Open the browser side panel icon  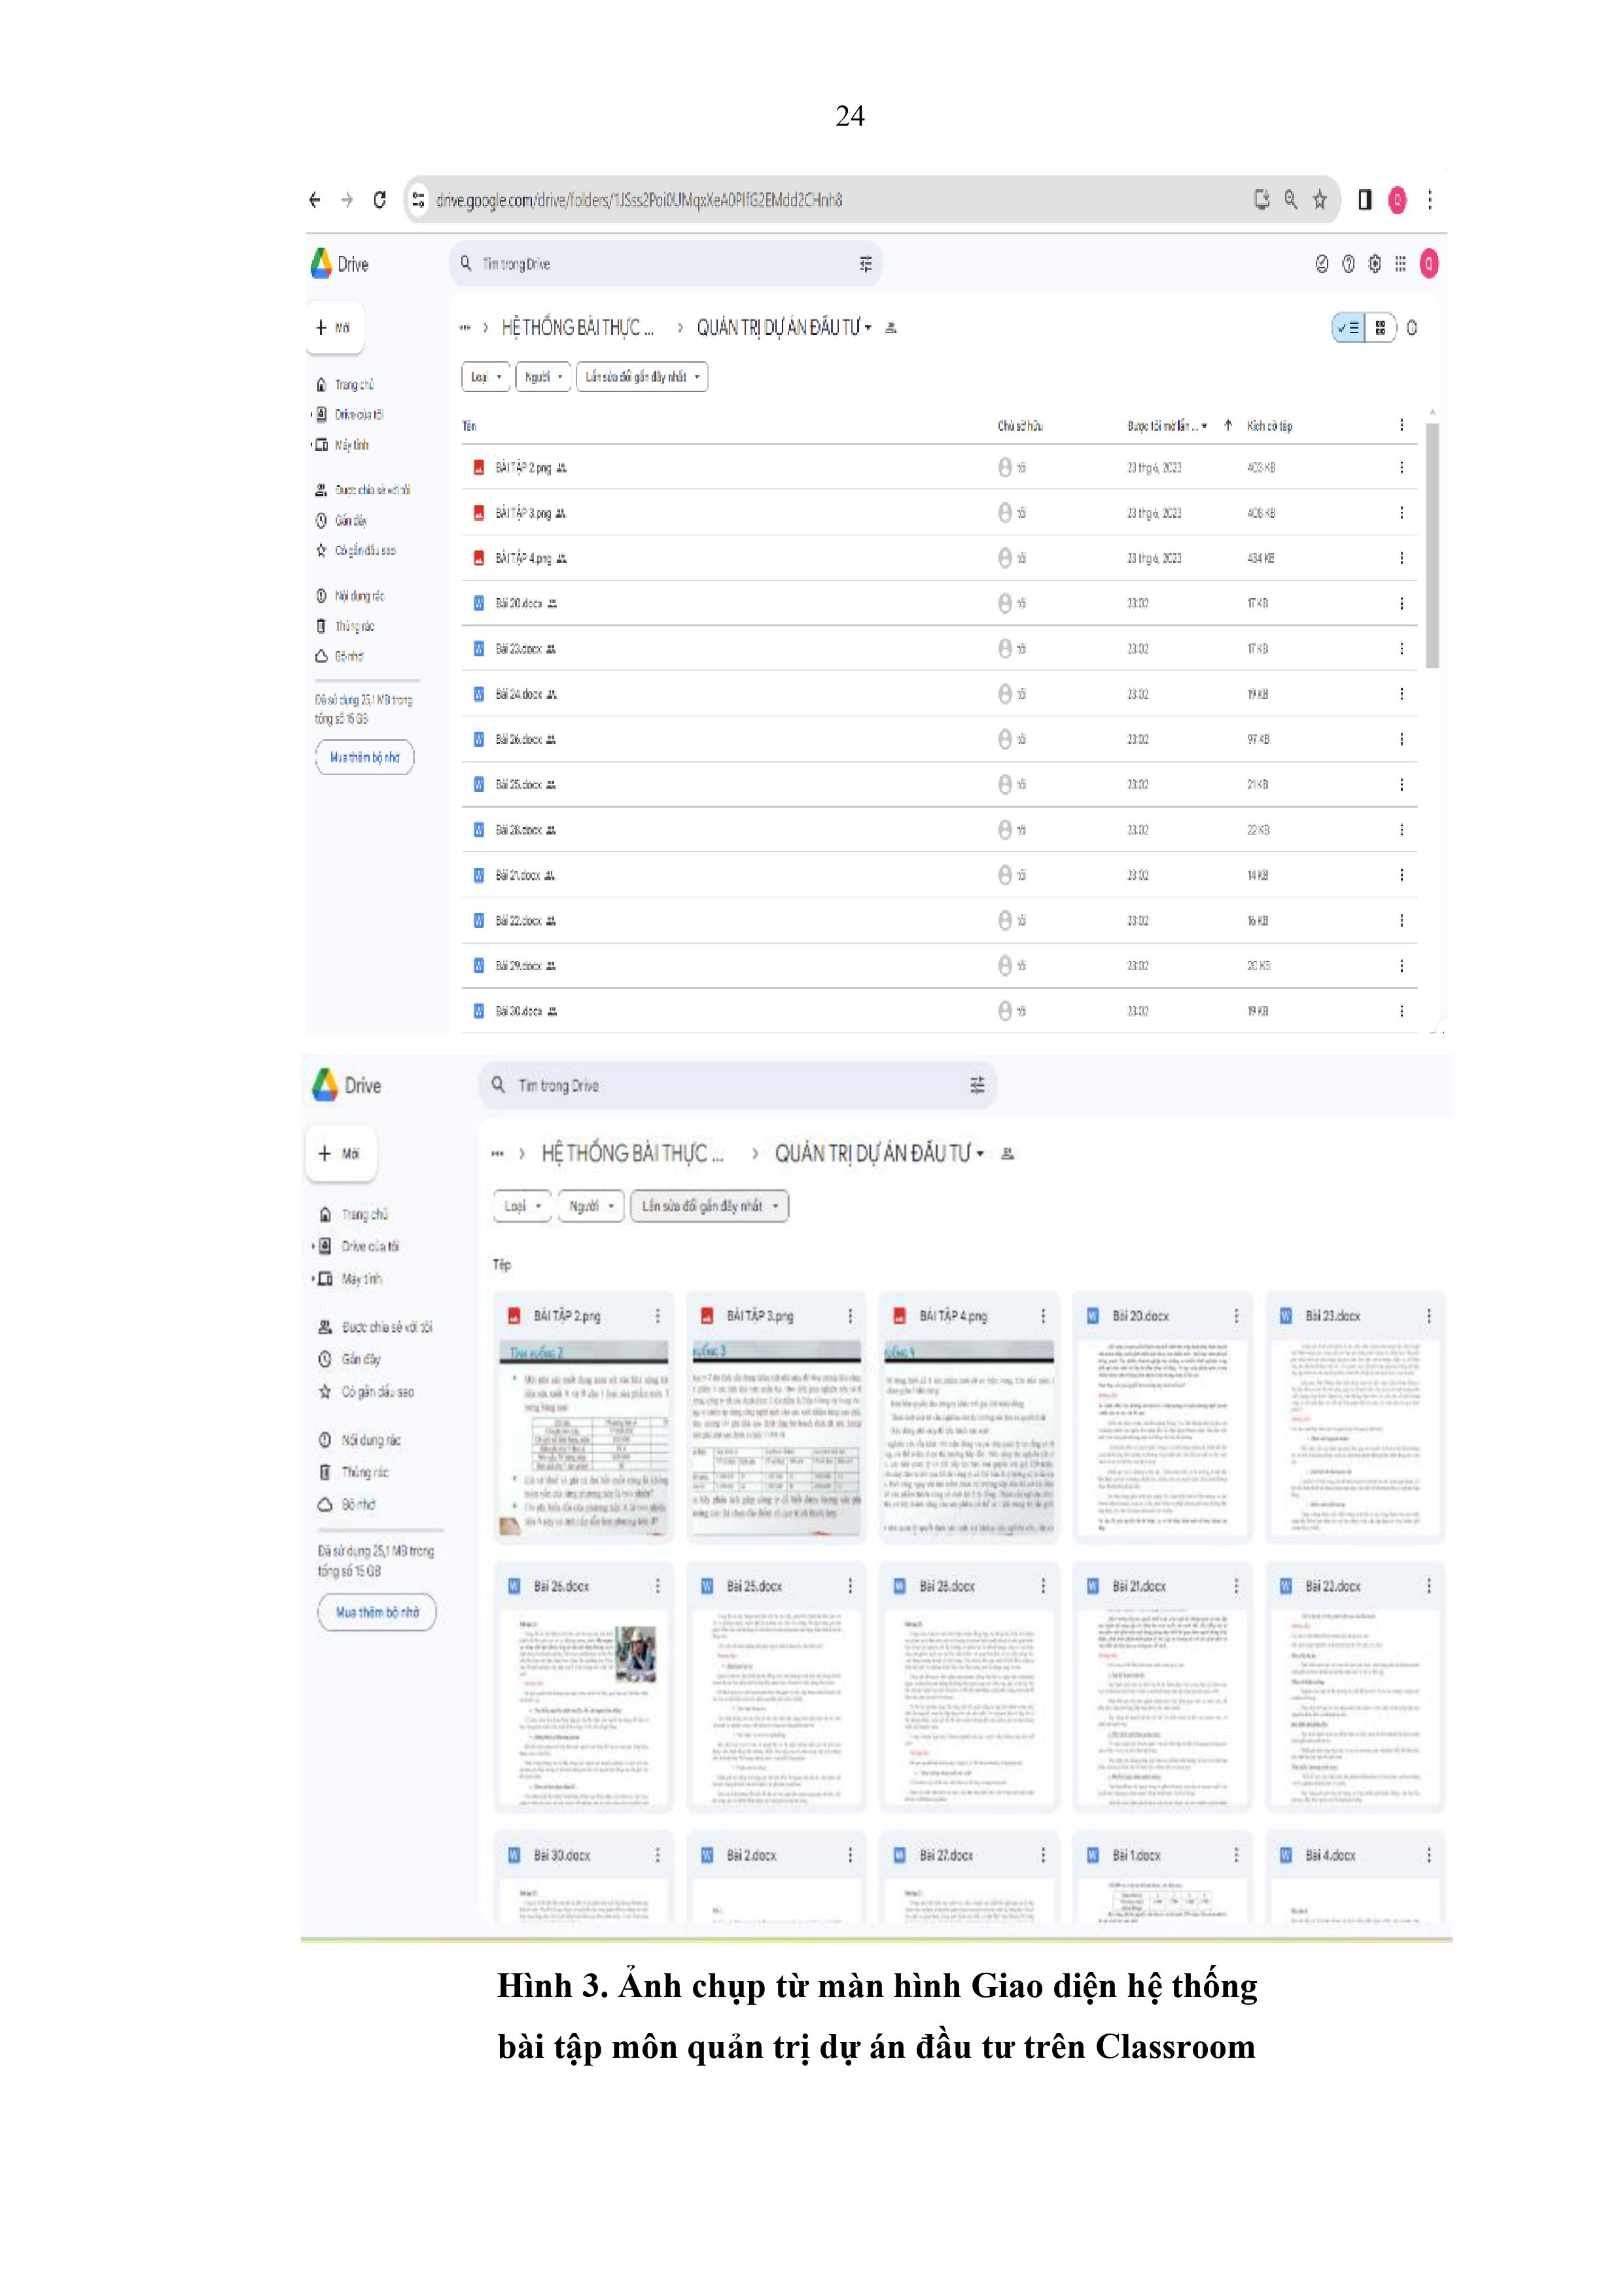pyautogui.click(x=1365, y=200)
